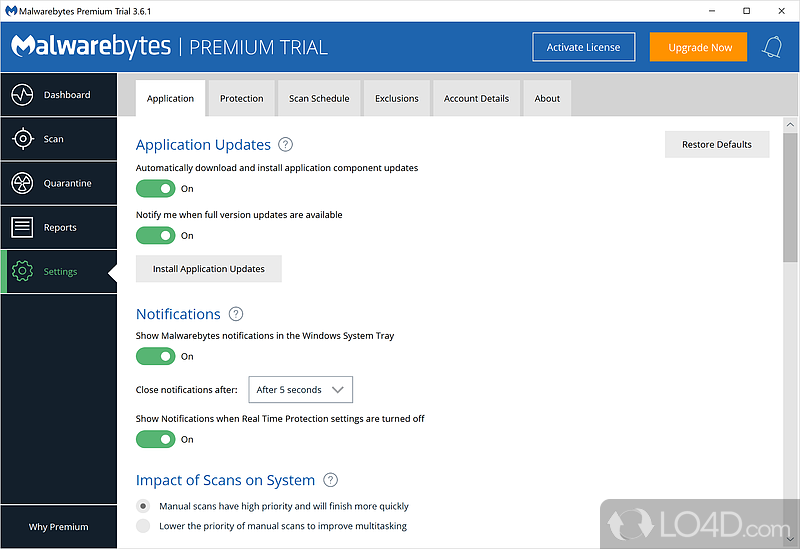Switch to the Protection tab
This screenshot has width=800, height=549.
tap(242, 98)
